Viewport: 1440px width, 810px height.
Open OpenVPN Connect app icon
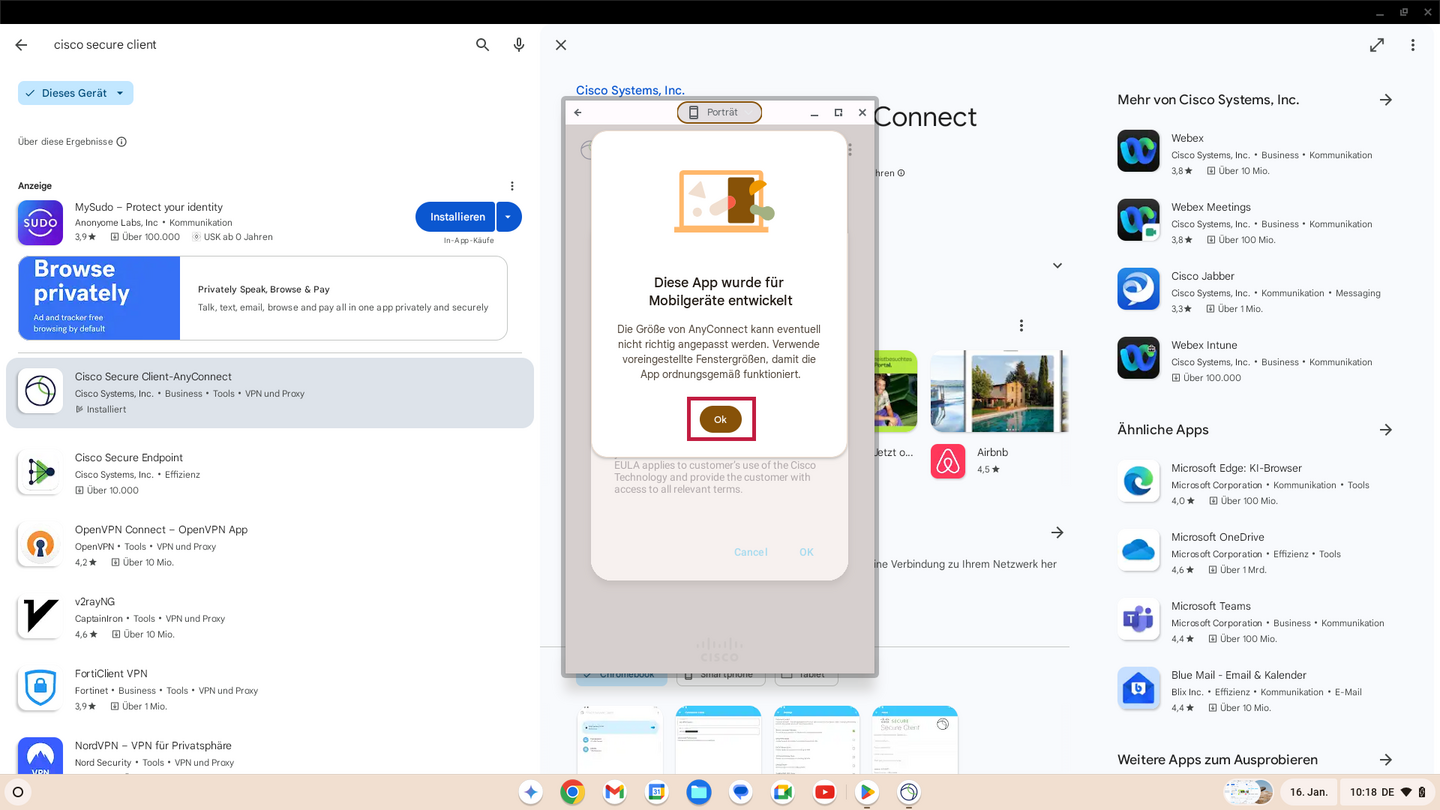pos(40,545)
